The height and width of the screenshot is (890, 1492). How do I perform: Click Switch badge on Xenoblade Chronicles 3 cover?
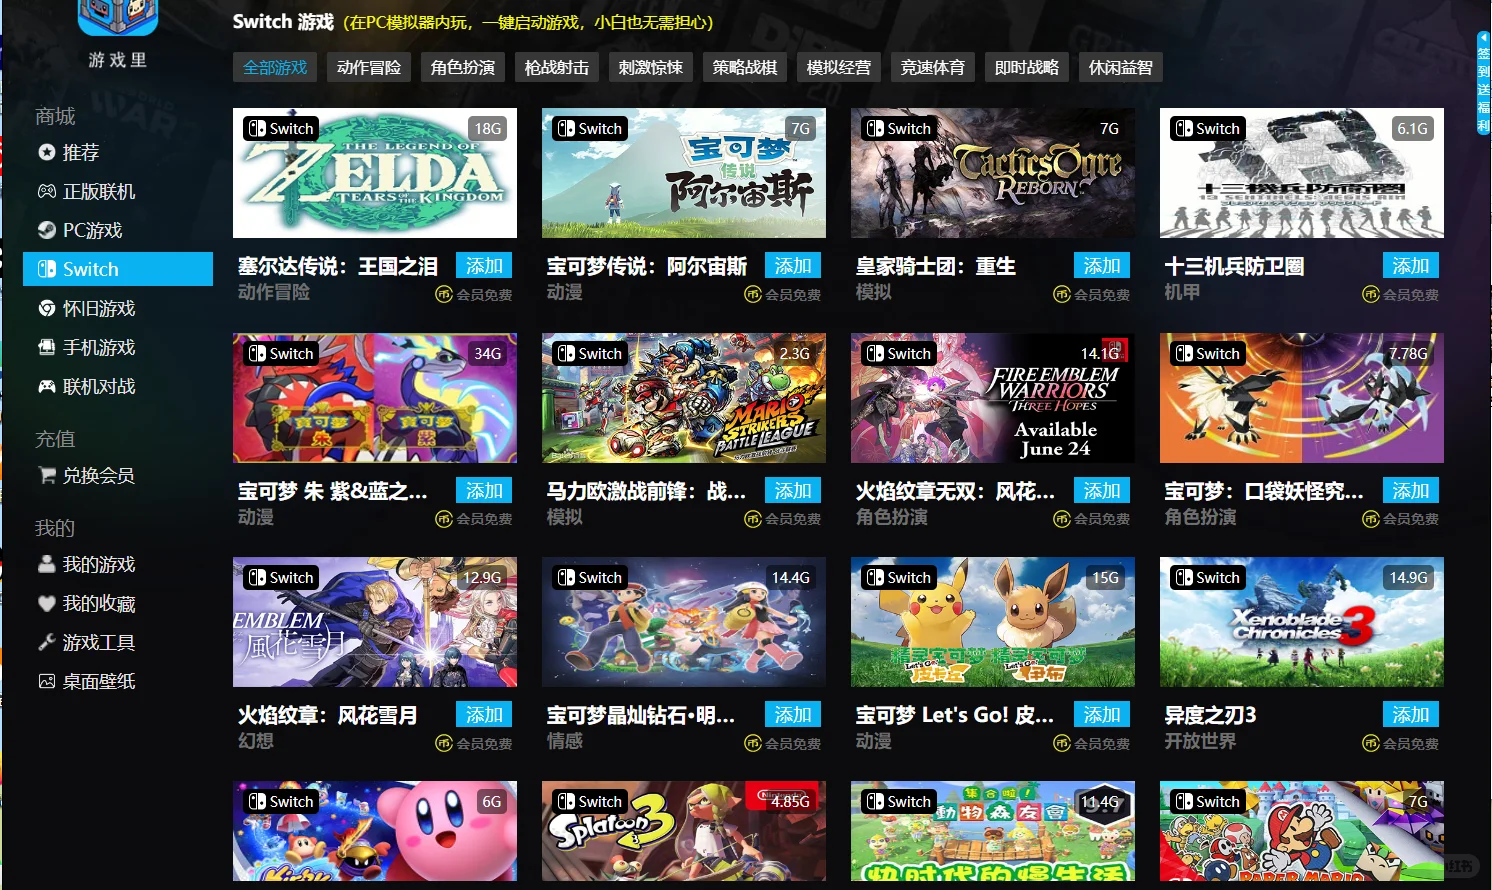[1208, 577]
